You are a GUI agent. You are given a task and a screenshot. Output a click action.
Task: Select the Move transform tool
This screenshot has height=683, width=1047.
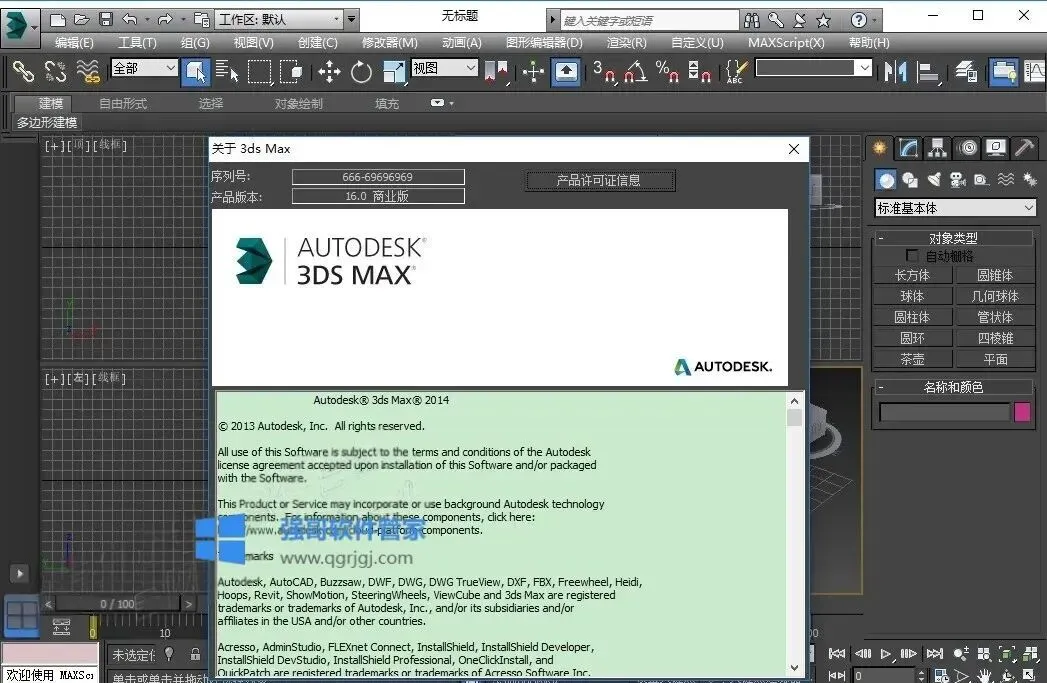pos(329,71)
